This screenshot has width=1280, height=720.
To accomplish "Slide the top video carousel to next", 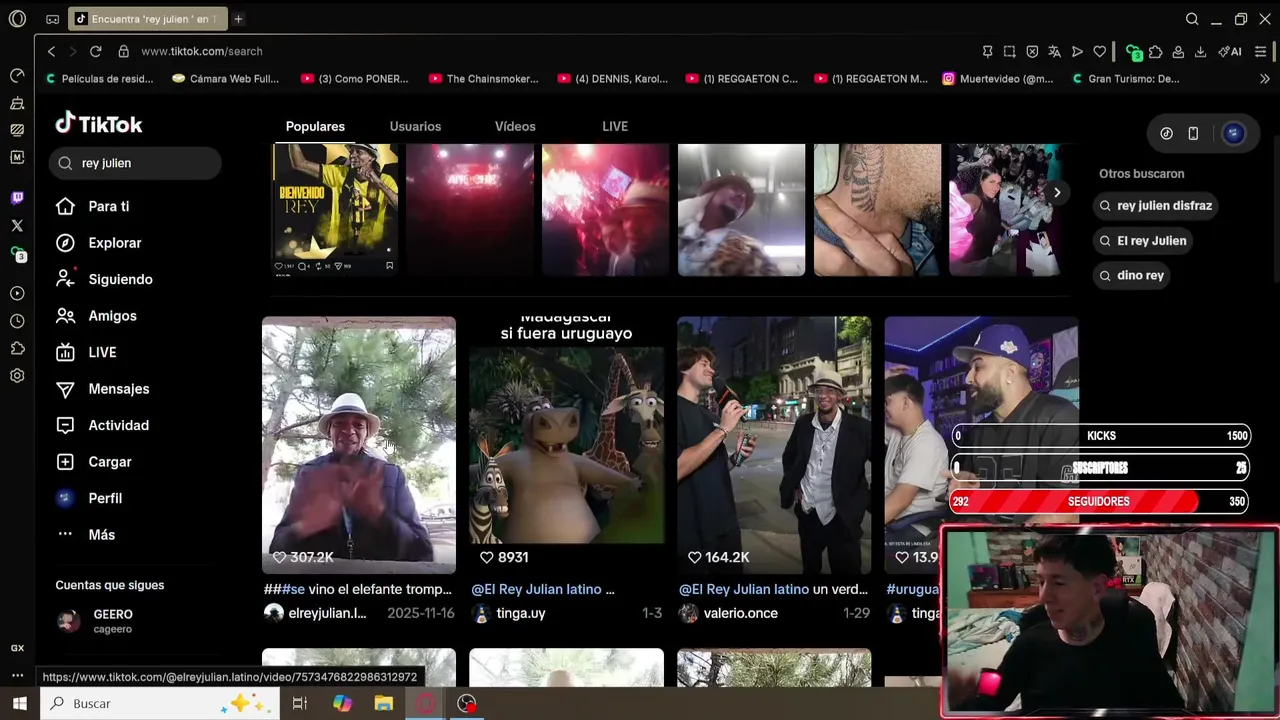I will 1057,193.
